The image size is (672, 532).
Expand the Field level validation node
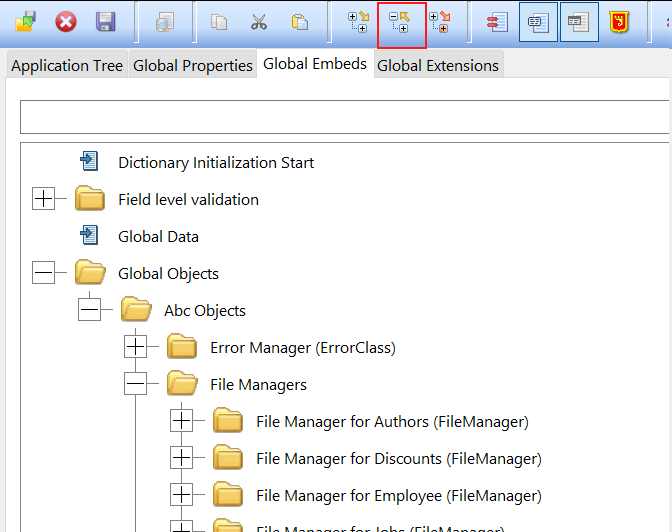43,199
